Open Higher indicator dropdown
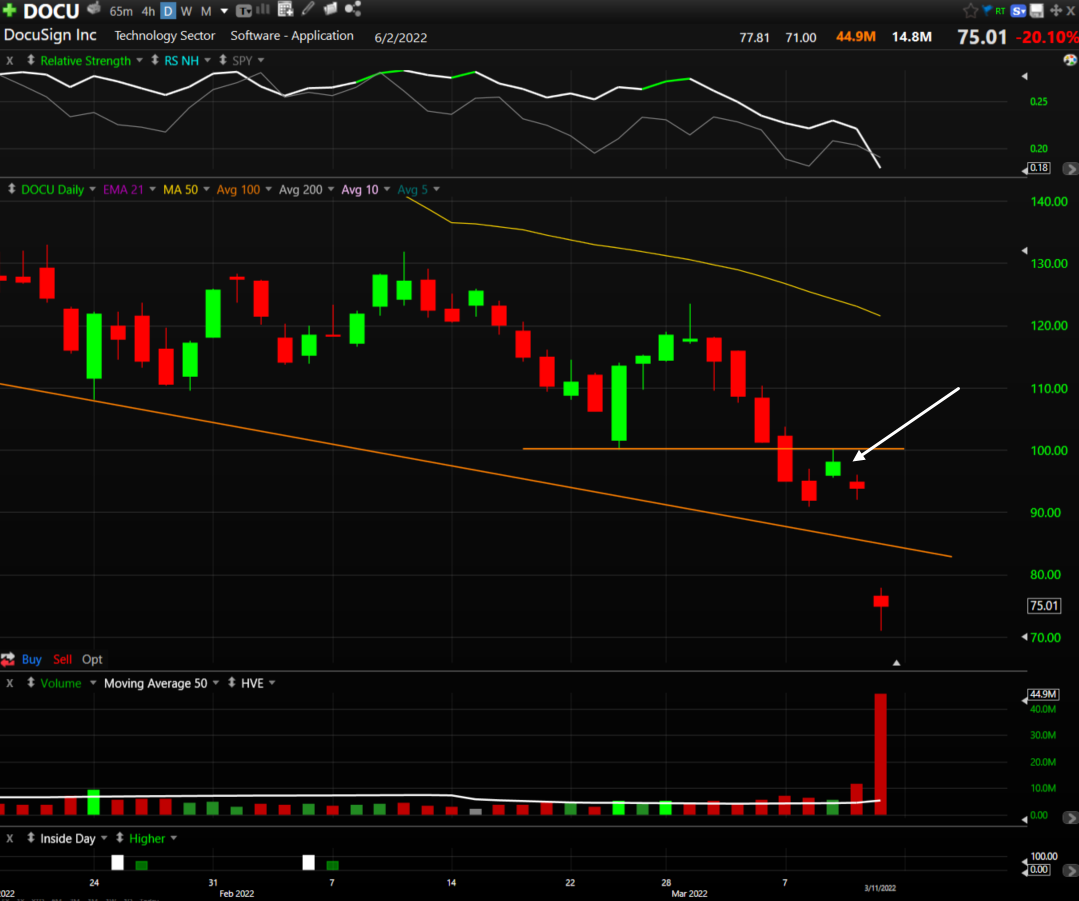Image resolution: width=1079 pixels, height=901 pixels. click(173, 838)
